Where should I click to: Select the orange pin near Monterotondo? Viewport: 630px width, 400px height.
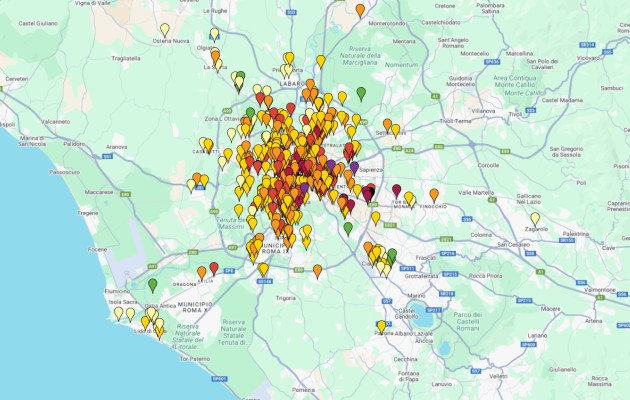coord(360,10)
